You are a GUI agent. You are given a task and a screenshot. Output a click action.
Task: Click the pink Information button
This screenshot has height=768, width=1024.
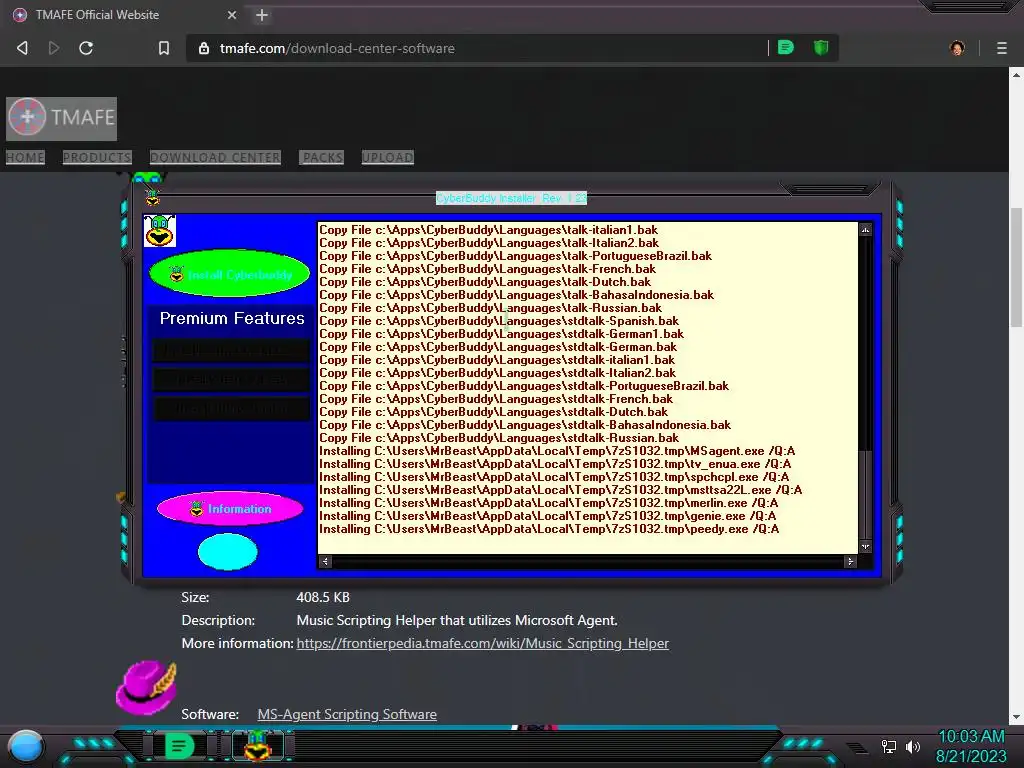(x=231, y=508)
